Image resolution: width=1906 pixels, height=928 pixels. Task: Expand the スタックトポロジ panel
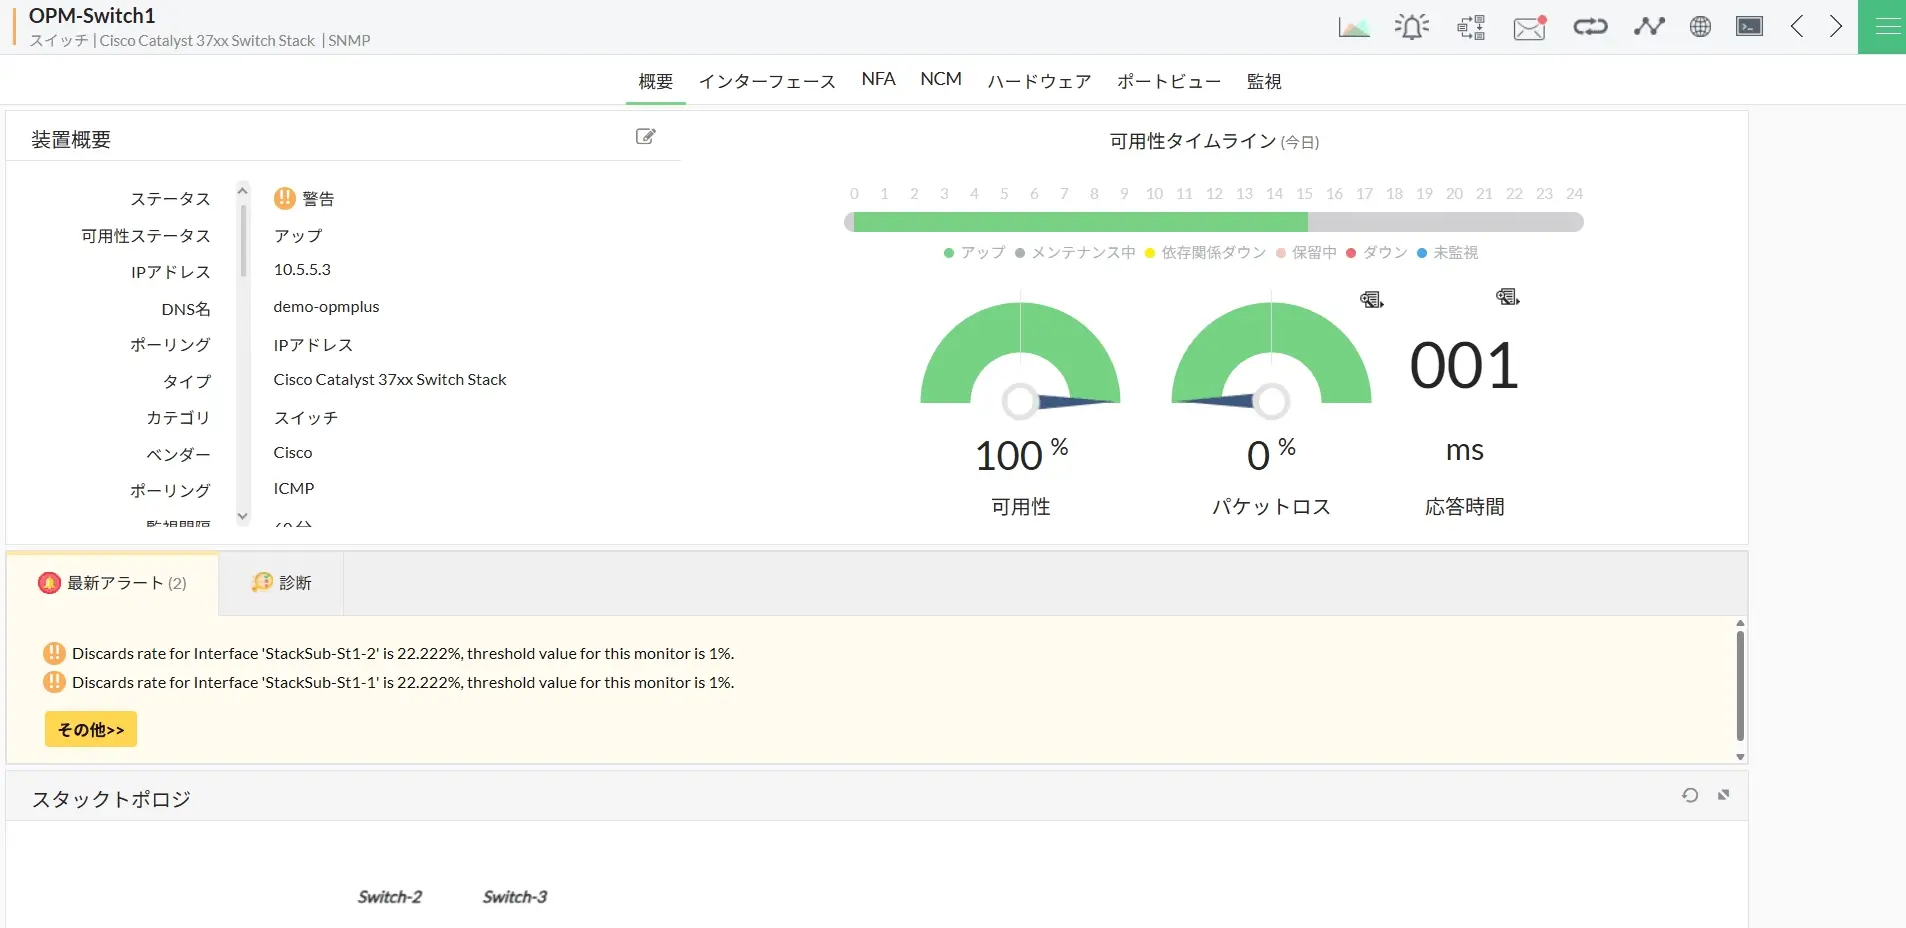point(1724,795)
